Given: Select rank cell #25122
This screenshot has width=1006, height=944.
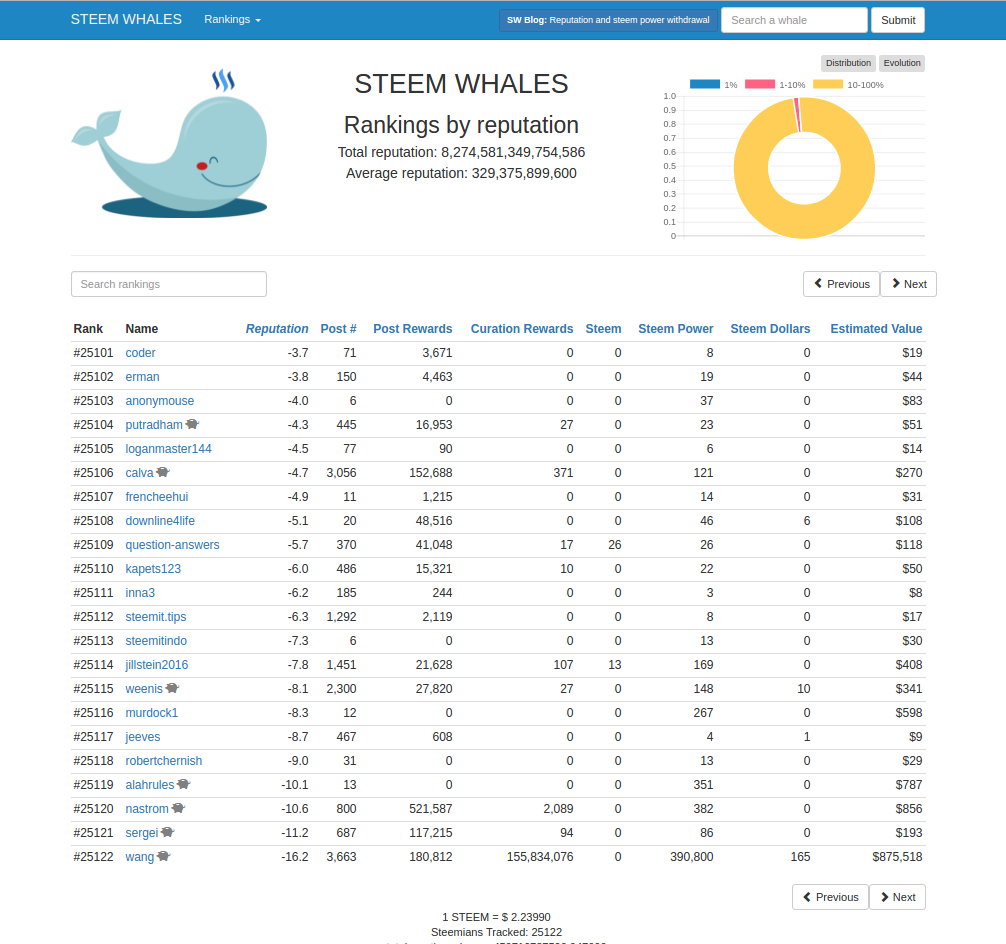Looking at the screenshot, I should [x=93, y=857].
